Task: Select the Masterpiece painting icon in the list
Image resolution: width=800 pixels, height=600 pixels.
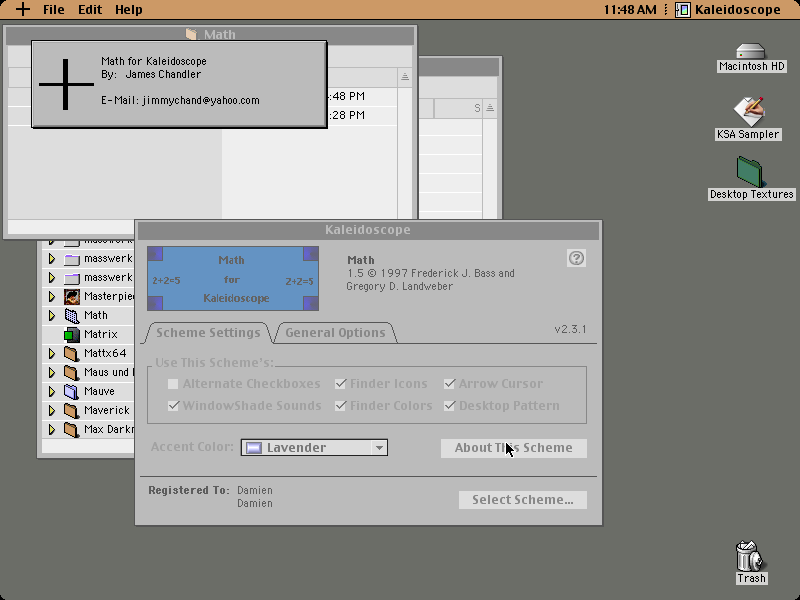Action: 72,296
